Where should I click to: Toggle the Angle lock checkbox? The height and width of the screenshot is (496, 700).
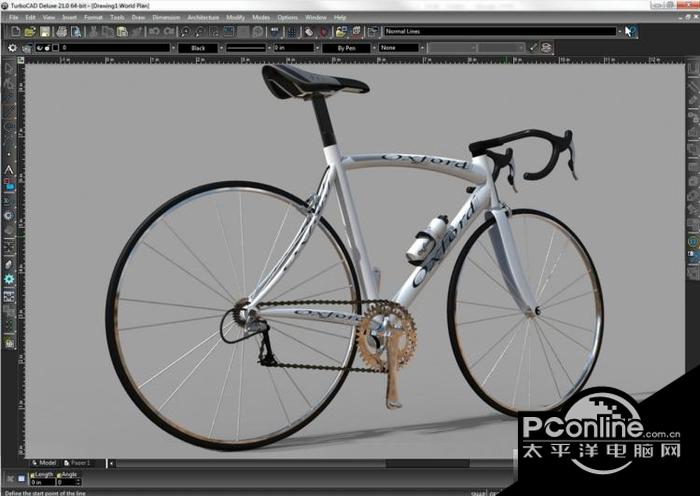click(x=59, y=475)
